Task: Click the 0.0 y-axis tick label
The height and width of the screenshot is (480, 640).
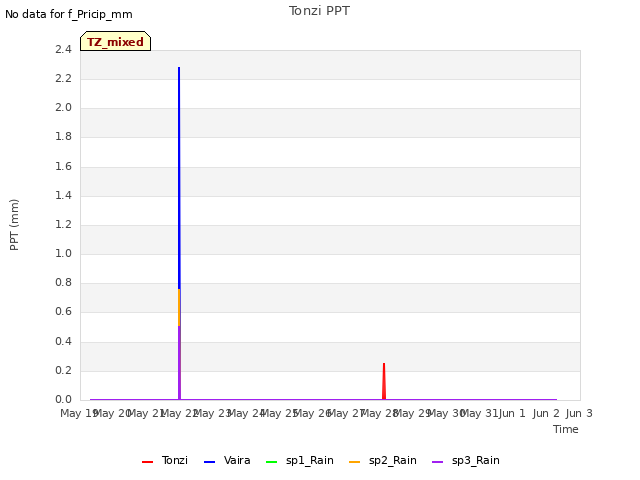Action: point(63,399)
